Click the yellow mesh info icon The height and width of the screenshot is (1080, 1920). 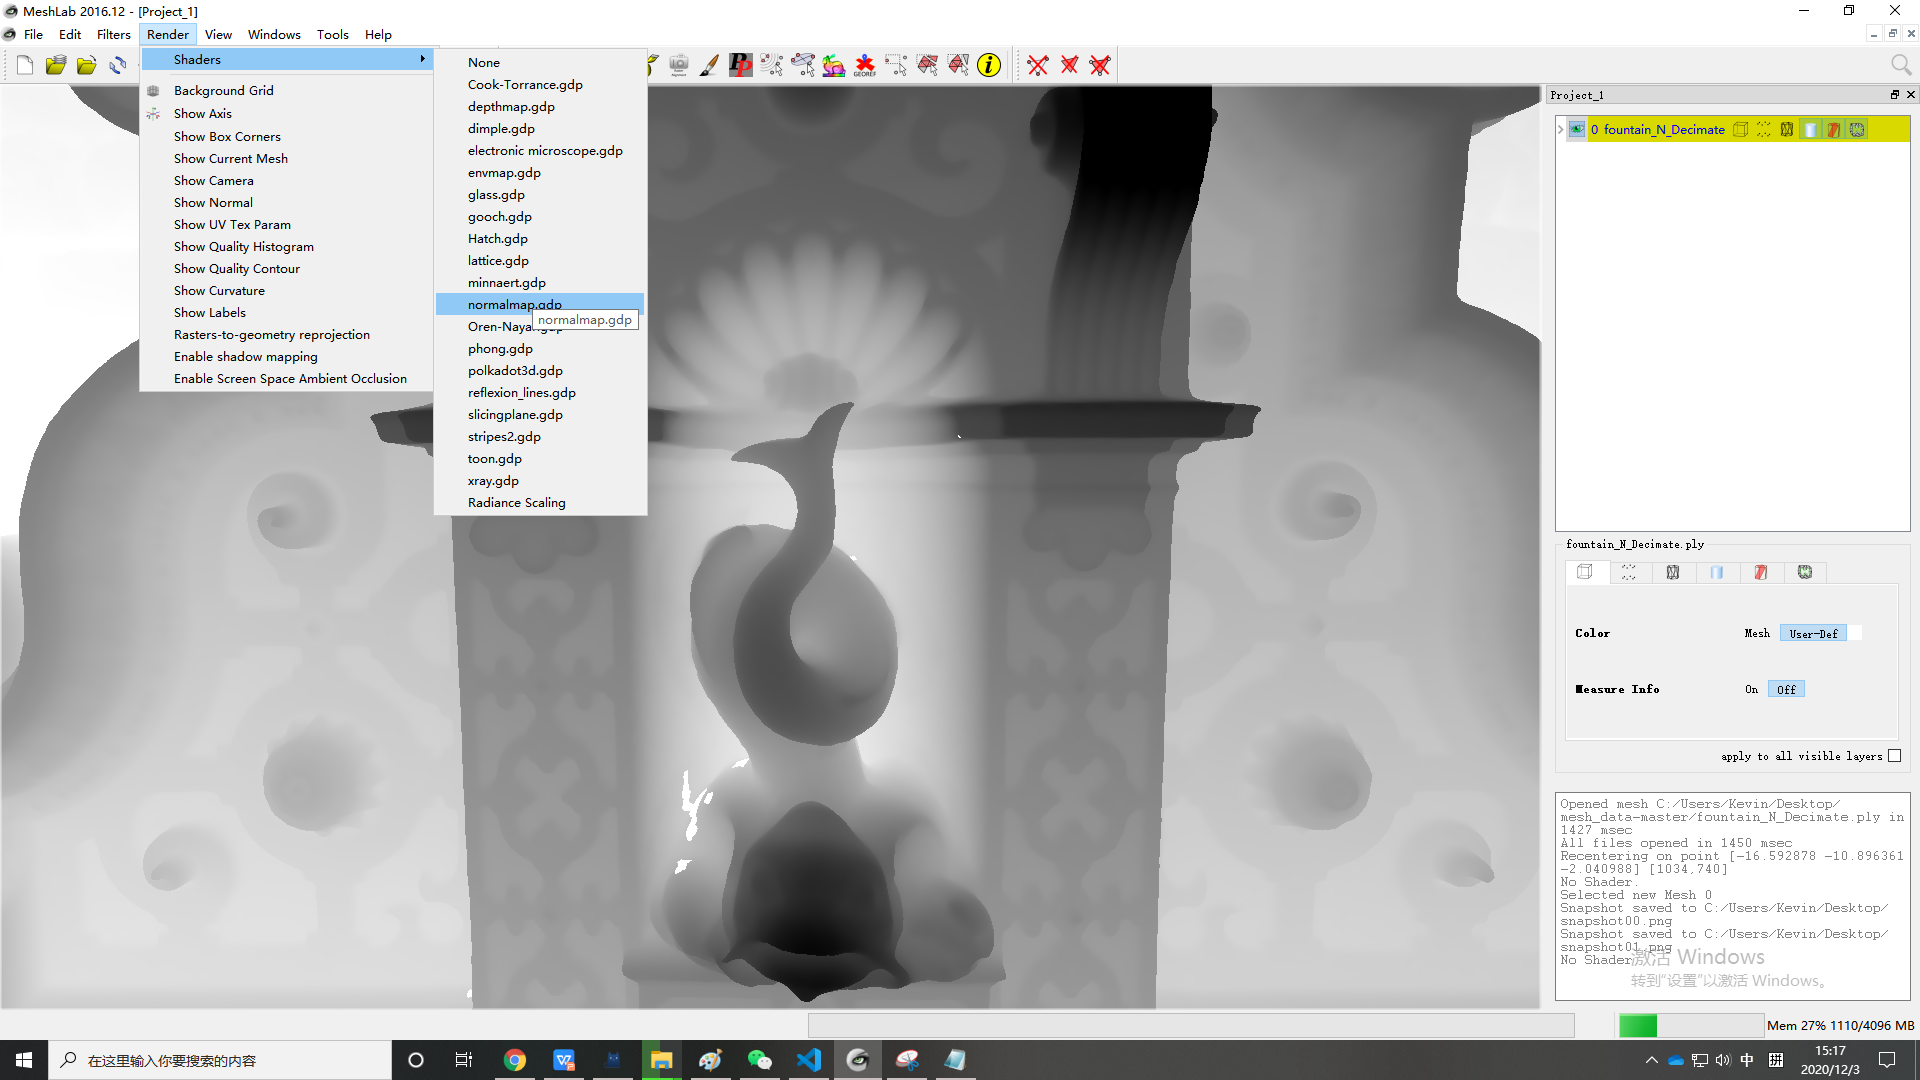point(989,66)
